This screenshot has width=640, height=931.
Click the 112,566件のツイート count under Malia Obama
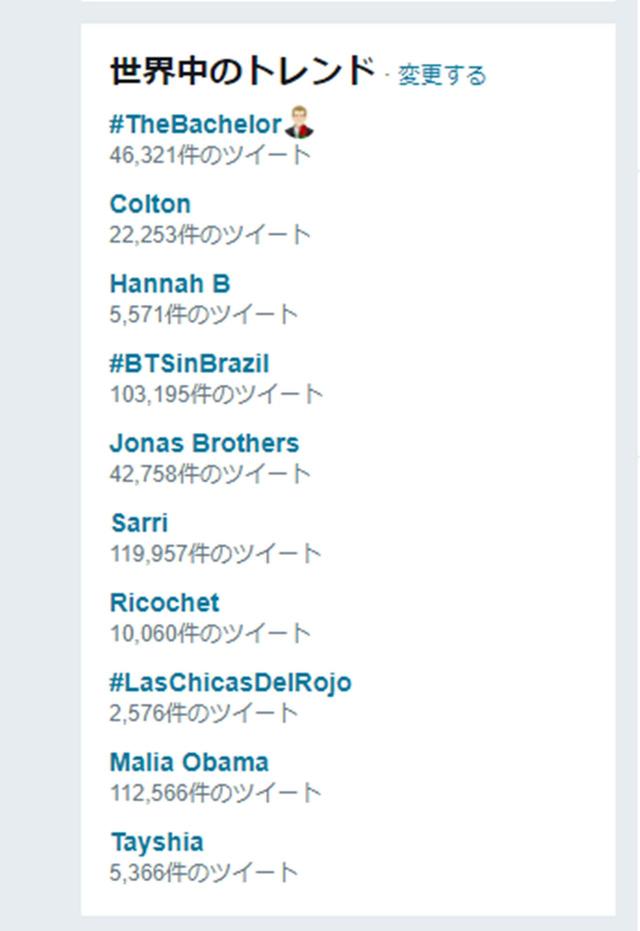pyautogui.click(x=216, y=793)
